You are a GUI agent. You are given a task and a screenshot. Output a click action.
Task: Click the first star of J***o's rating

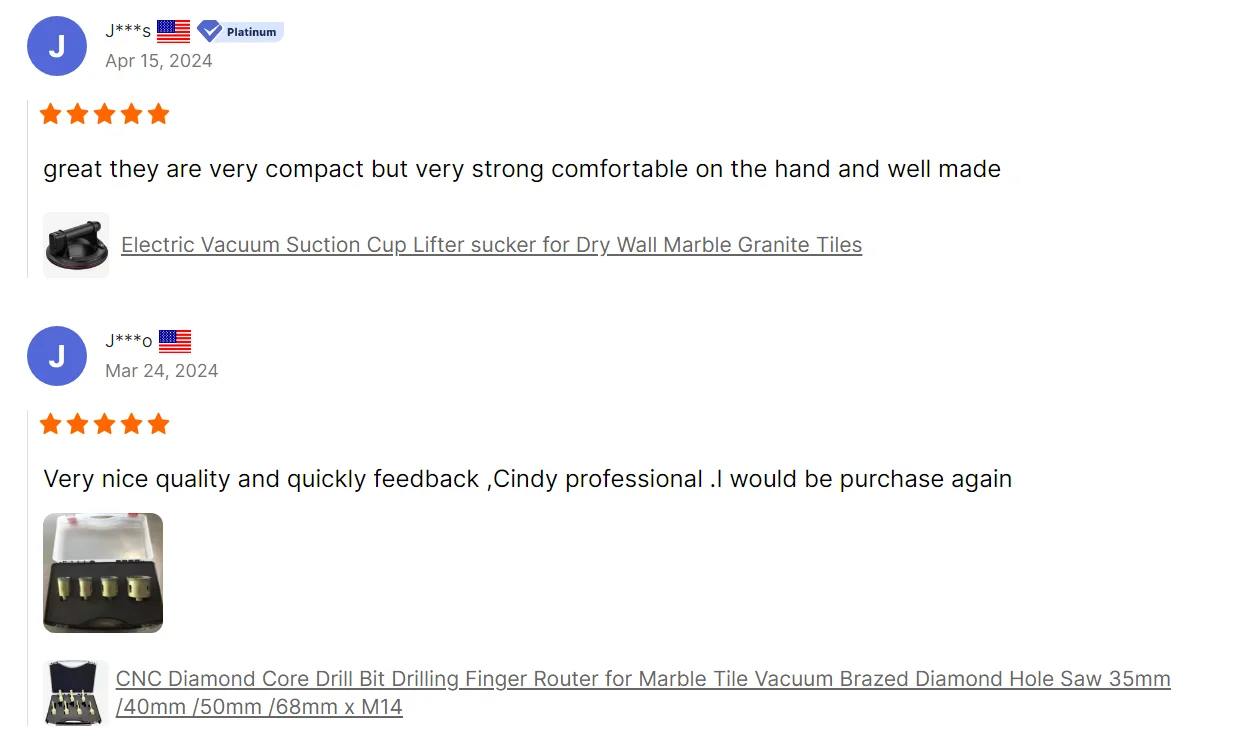click(x=50, y=424)
